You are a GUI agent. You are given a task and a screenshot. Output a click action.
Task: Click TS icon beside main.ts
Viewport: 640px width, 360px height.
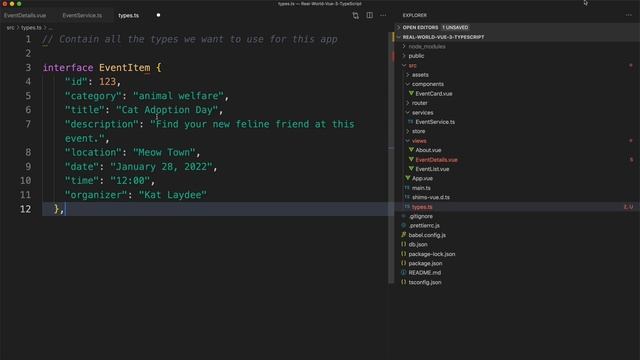pyautogui.click(x=407, y=188)
